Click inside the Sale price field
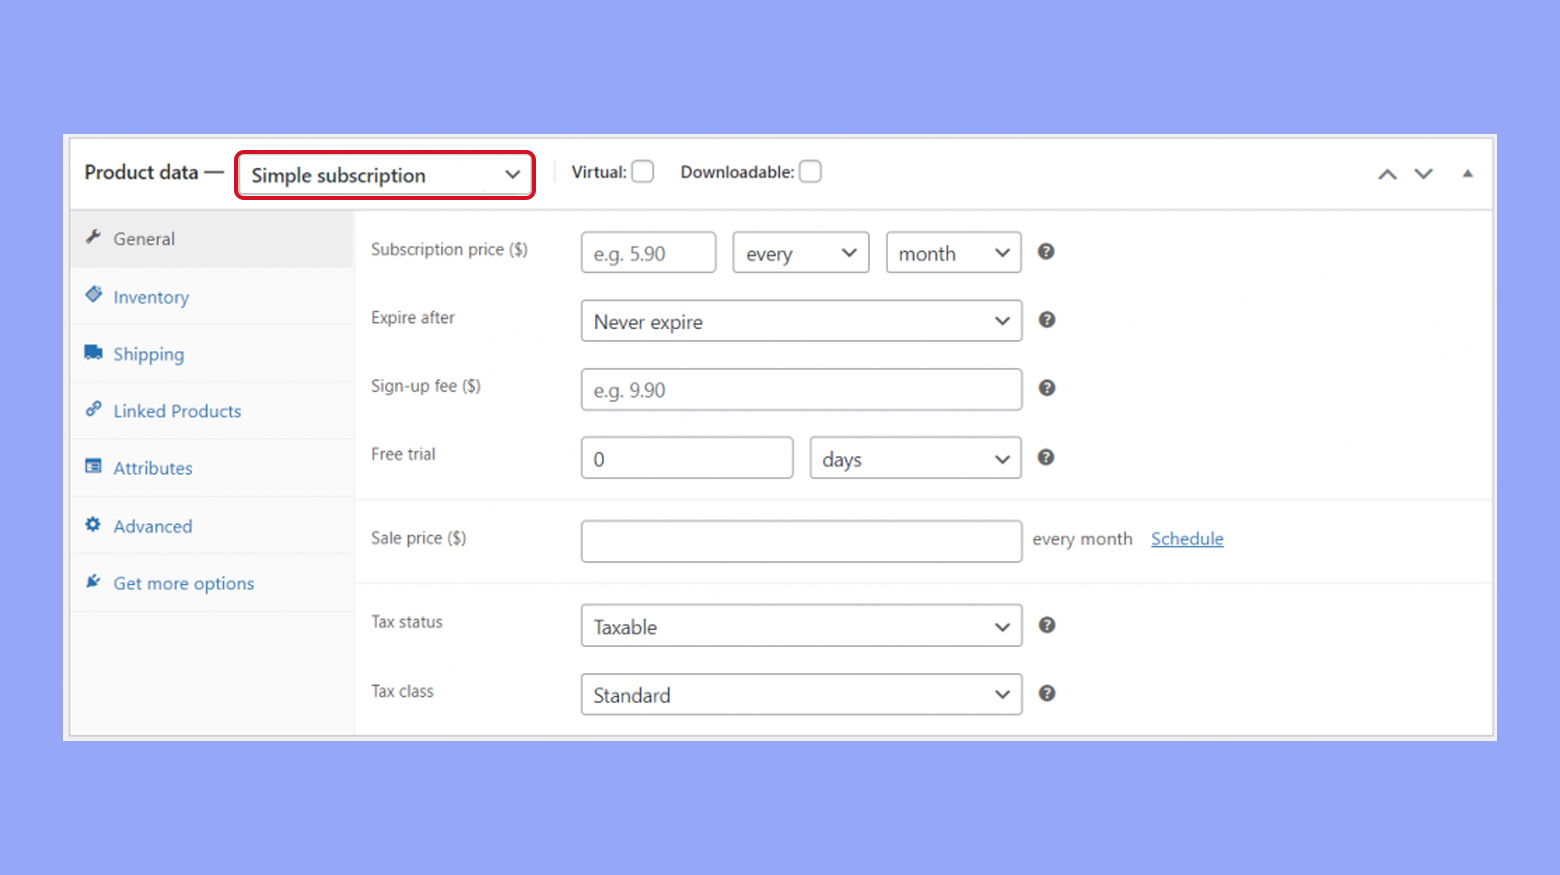This screenshot has width=1560, height=875. (x=800, y=541)
